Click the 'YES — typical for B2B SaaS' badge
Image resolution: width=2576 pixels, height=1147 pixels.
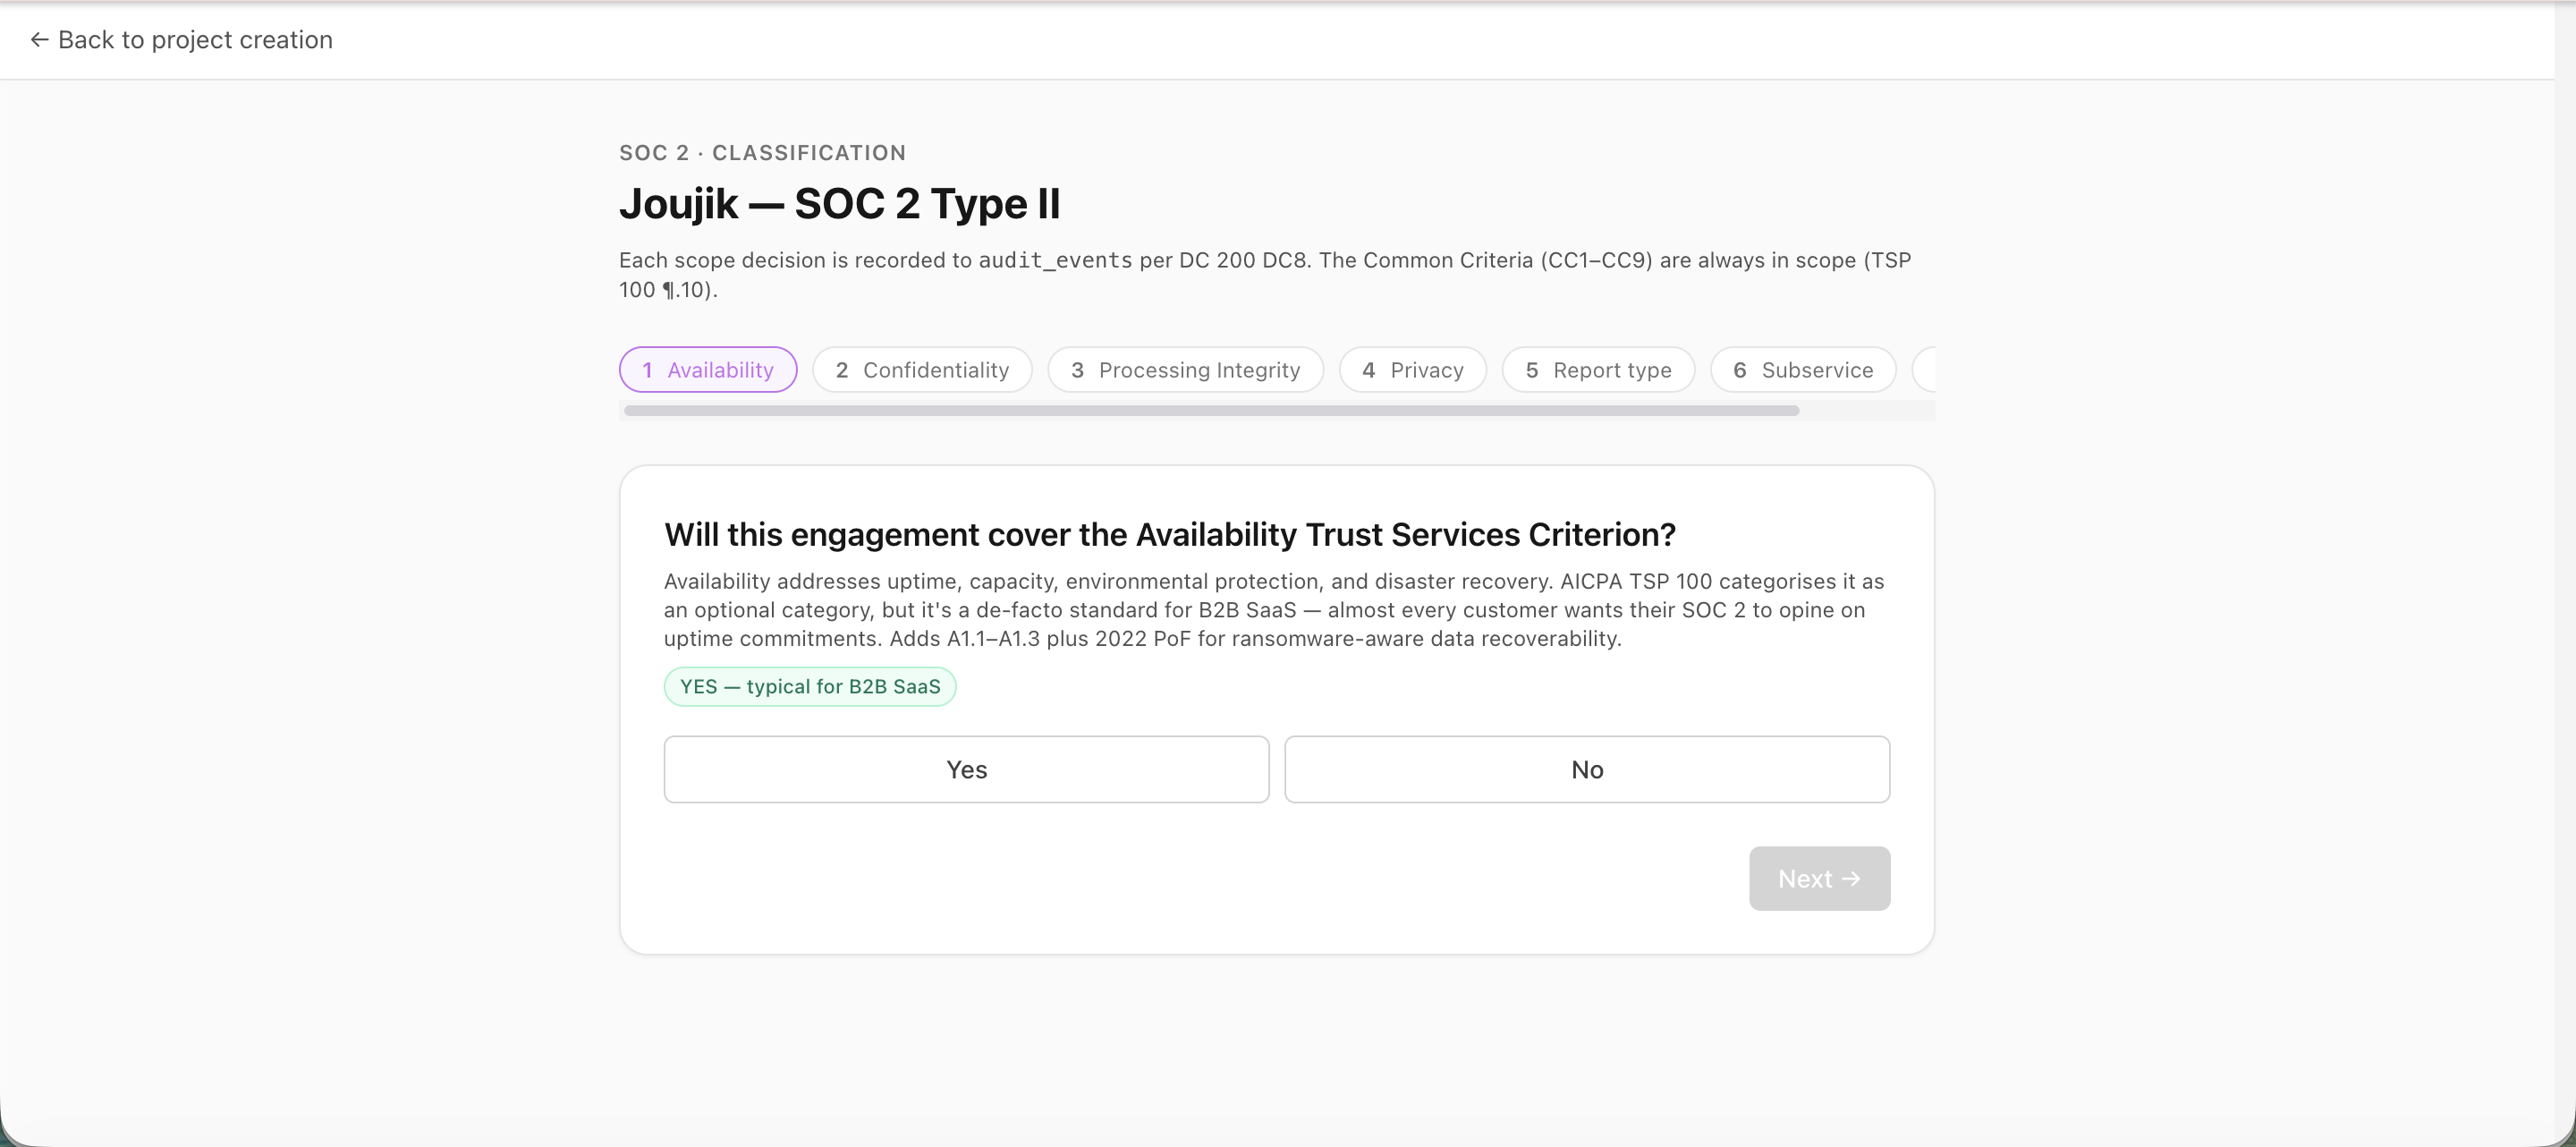810,687
